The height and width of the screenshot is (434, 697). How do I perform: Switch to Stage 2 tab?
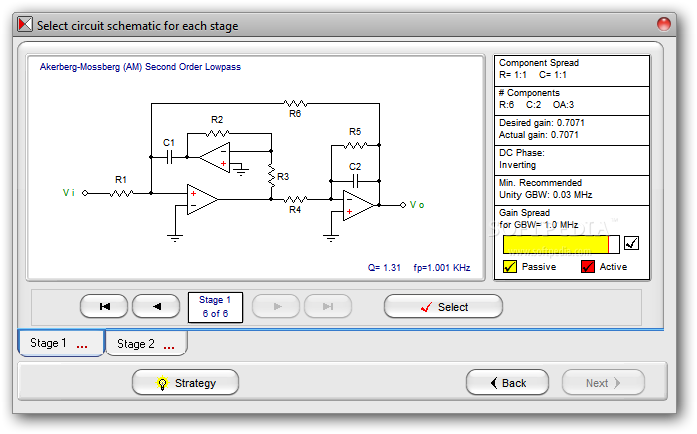(146, 343)
